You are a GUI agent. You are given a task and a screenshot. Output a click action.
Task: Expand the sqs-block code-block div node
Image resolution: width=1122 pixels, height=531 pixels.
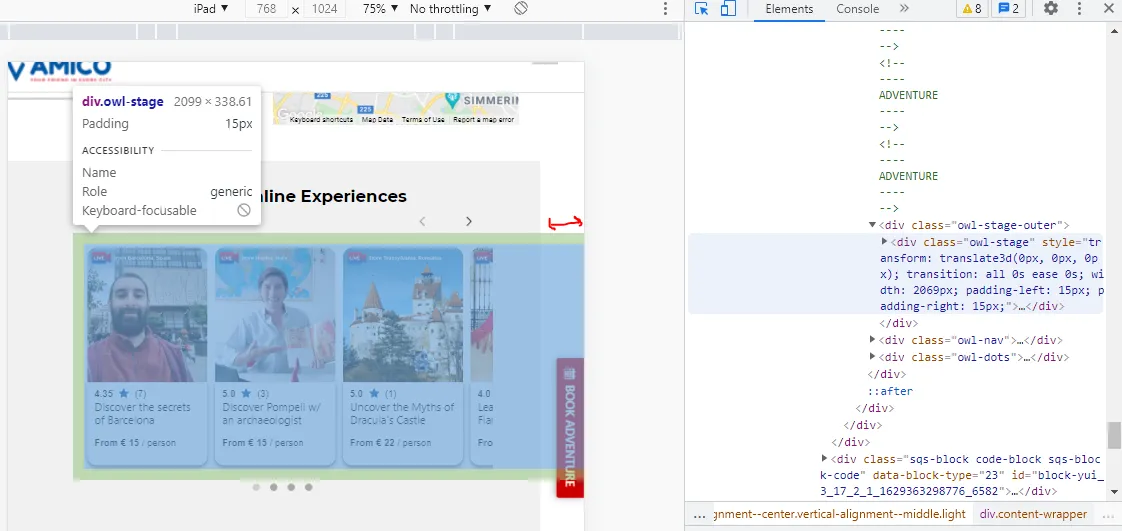pos(824,459)
